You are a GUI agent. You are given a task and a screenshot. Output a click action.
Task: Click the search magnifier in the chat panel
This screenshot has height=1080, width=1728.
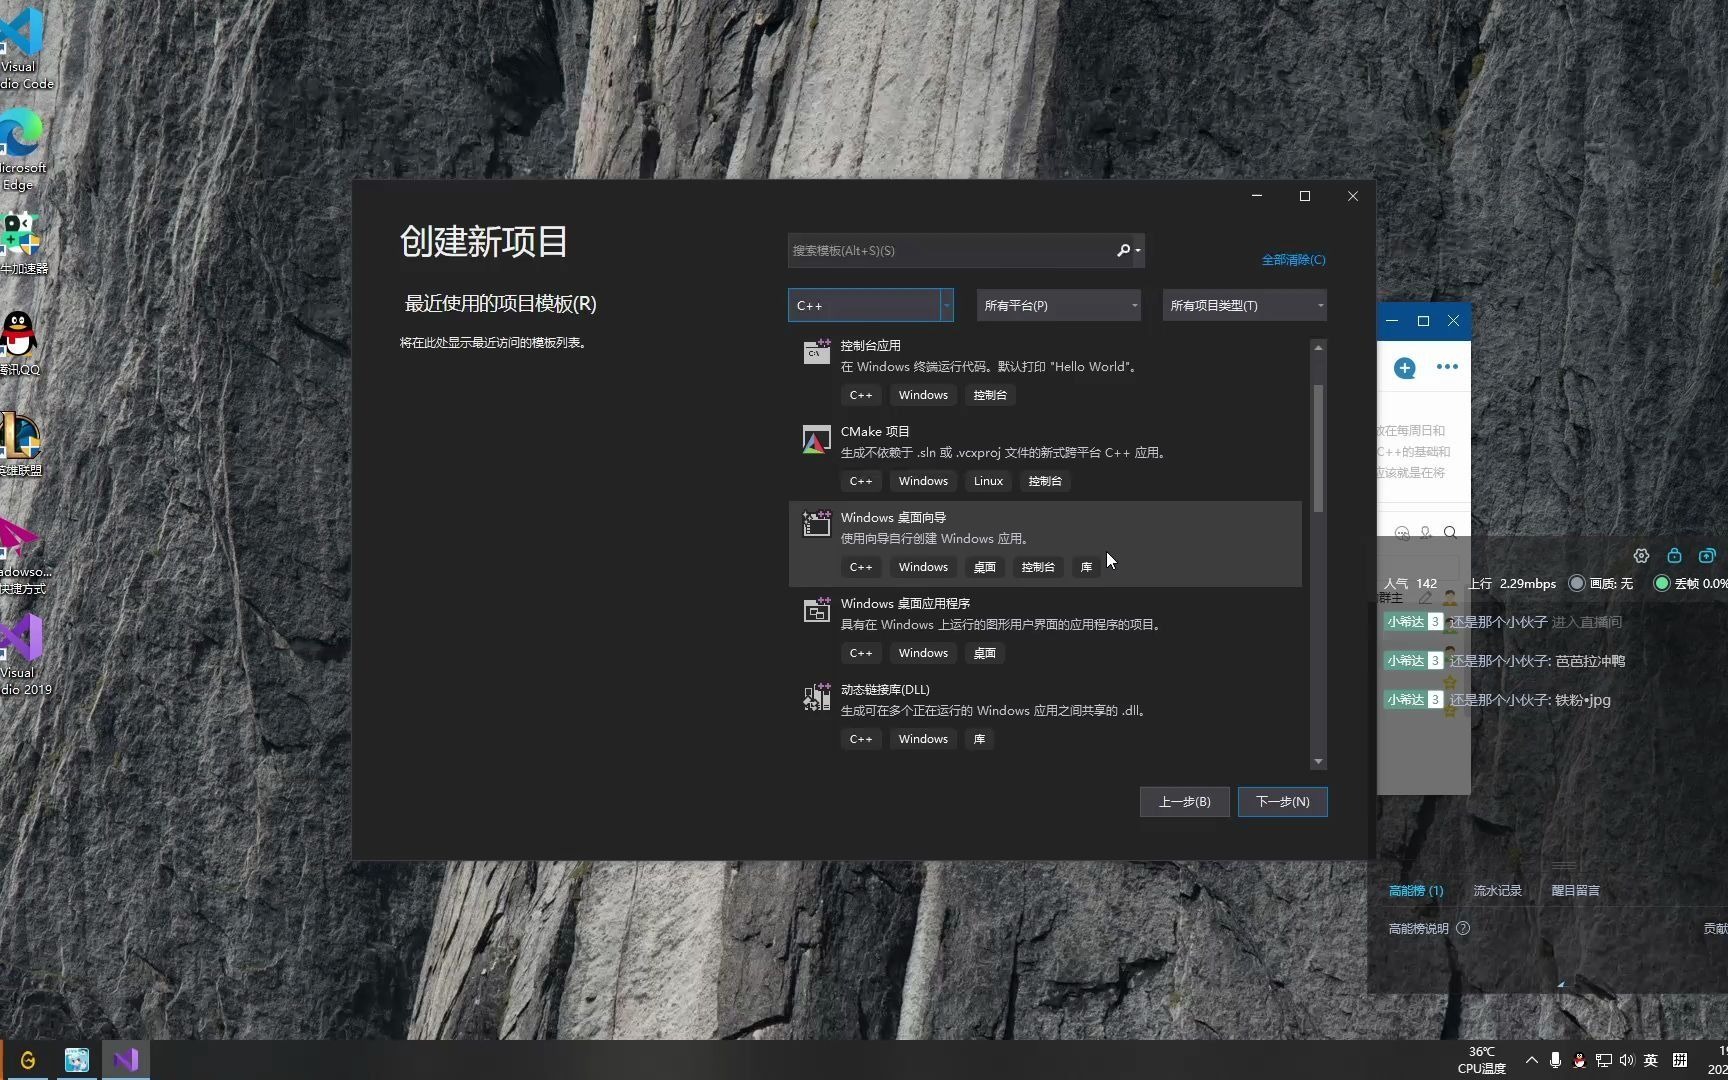tap(1450, 532)
